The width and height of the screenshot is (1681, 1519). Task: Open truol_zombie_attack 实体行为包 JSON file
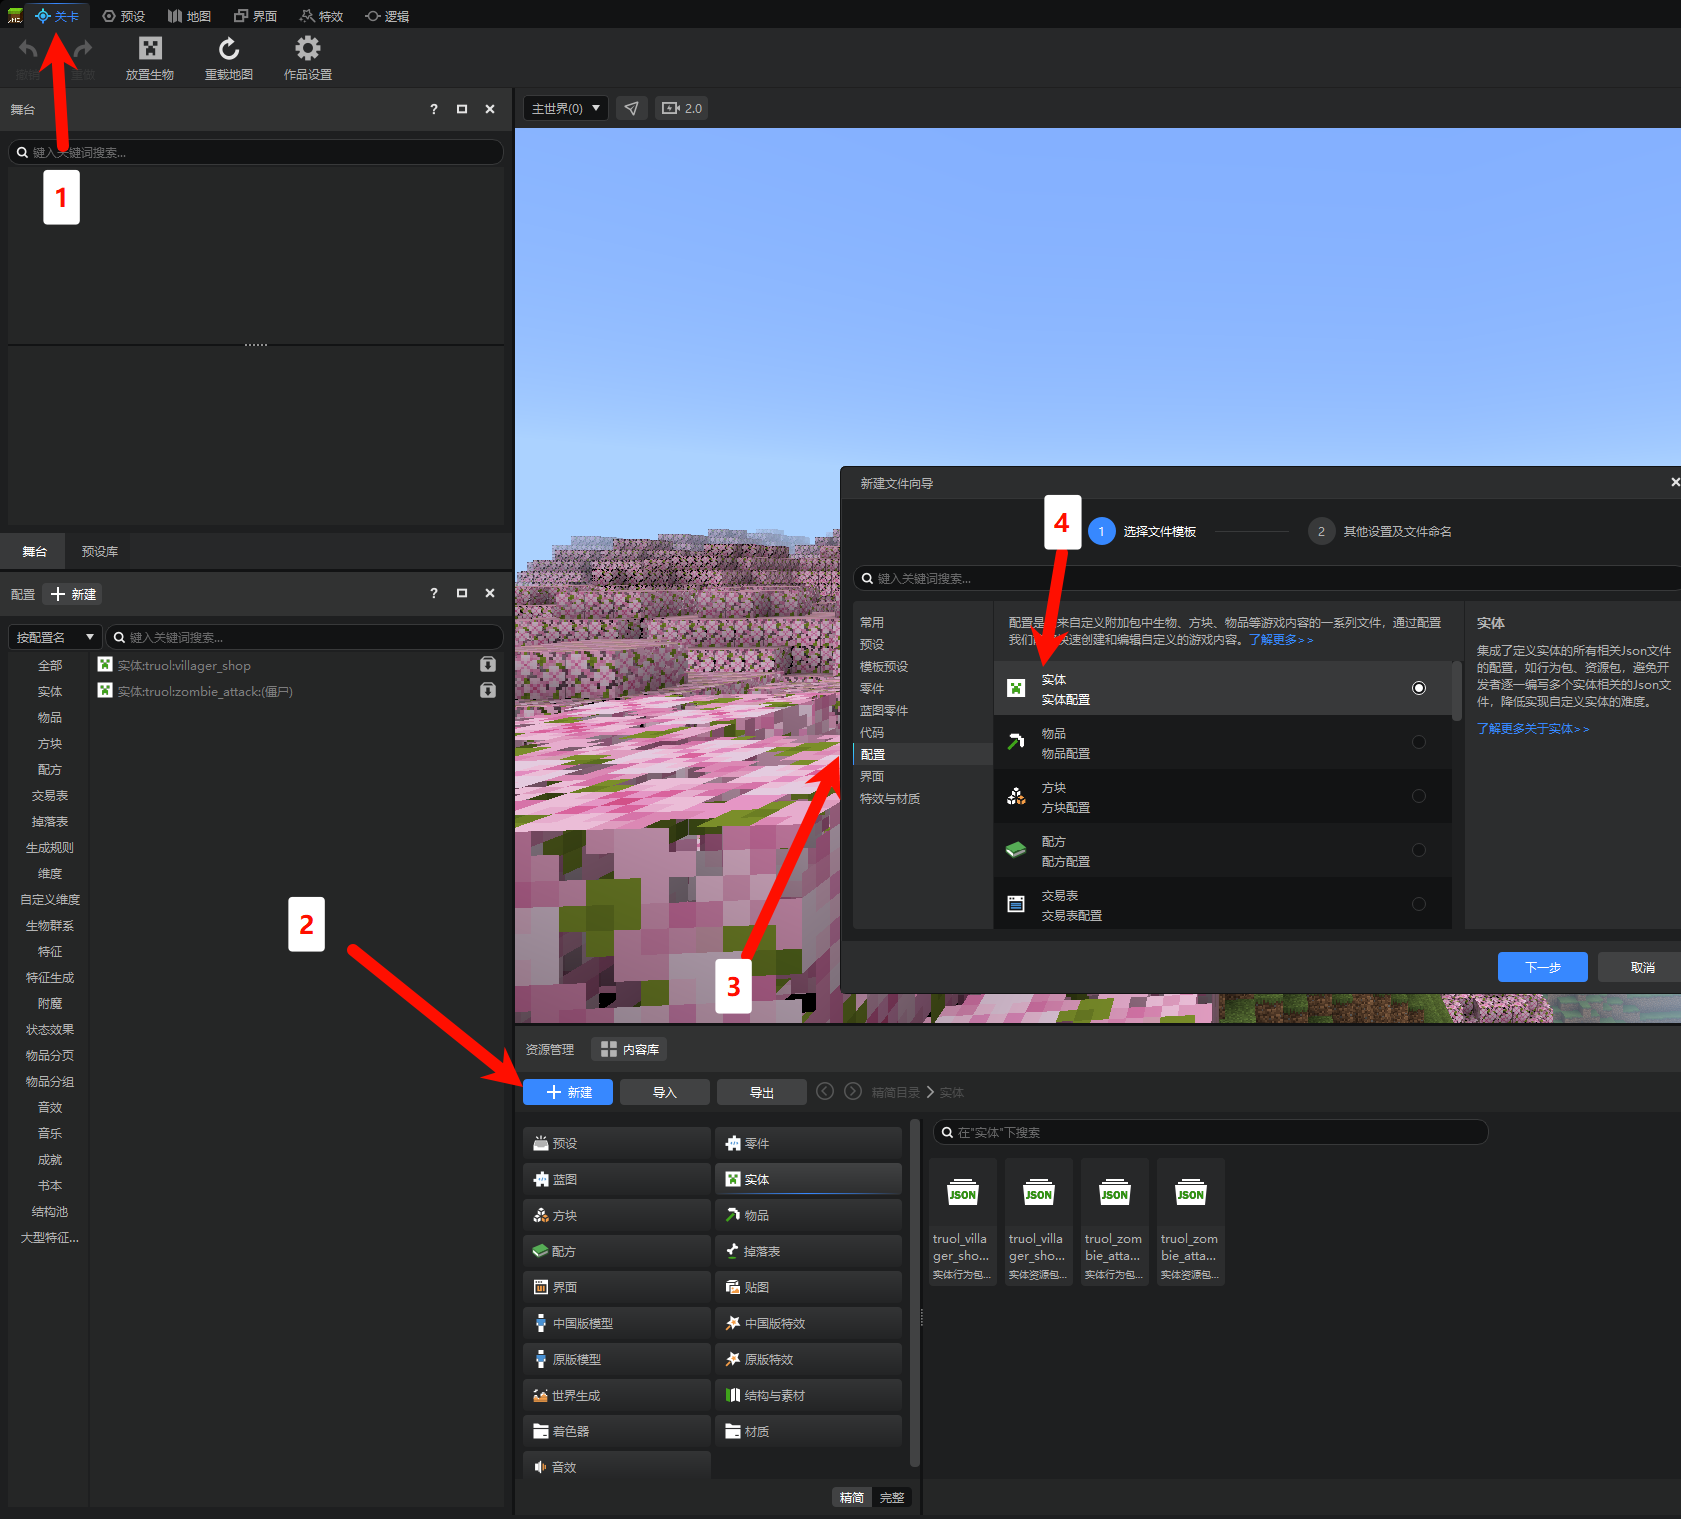(x=1115, y=1222)
